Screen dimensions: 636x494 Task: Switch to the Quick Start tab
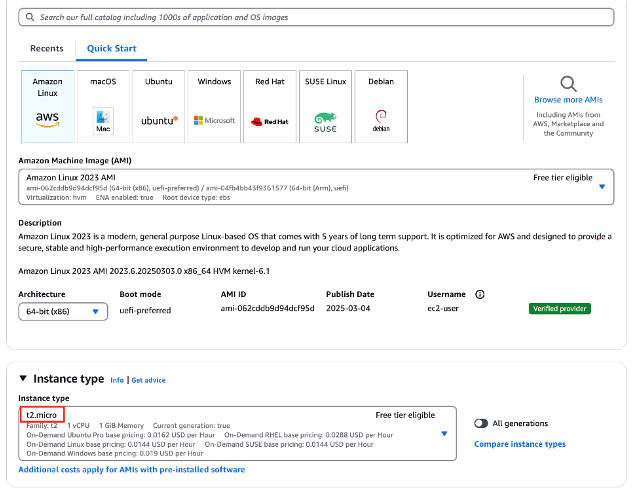coord(112,48)
